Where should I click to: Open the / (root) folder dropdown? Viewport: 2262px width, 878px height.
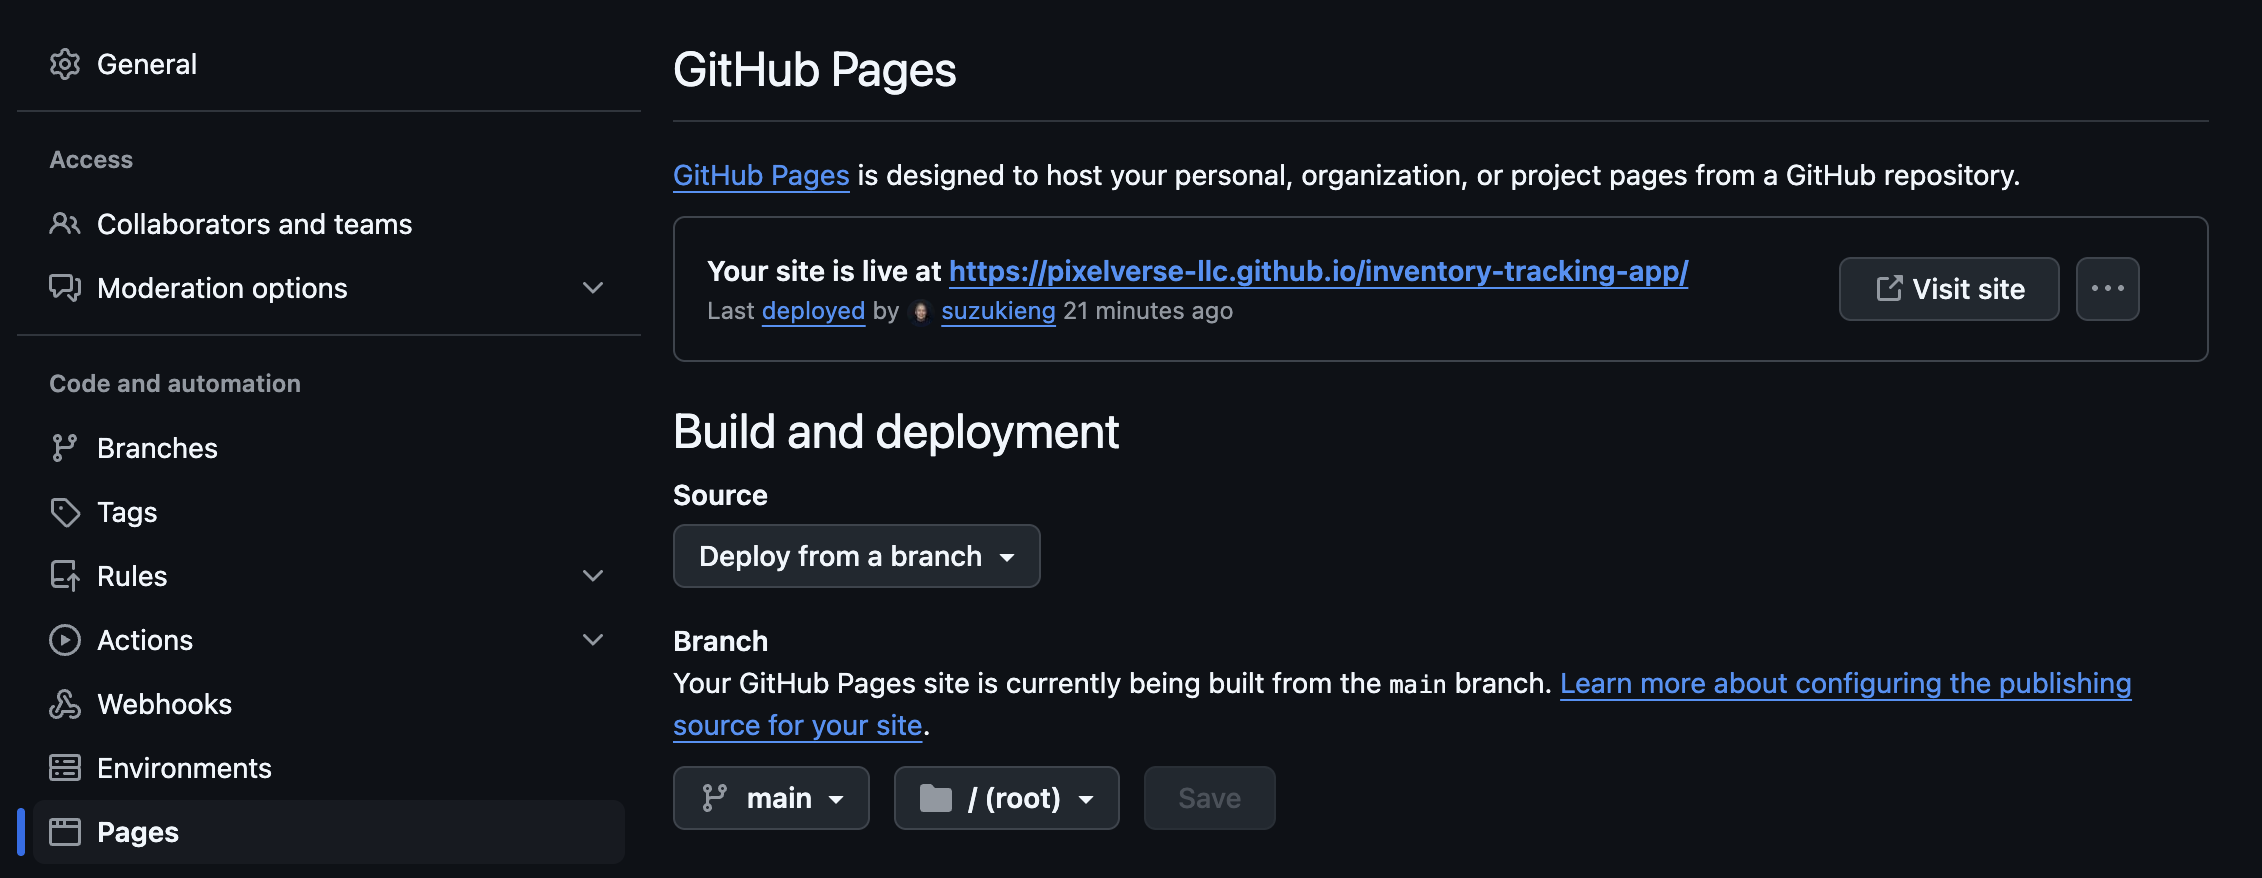[x=1007, y=798]
